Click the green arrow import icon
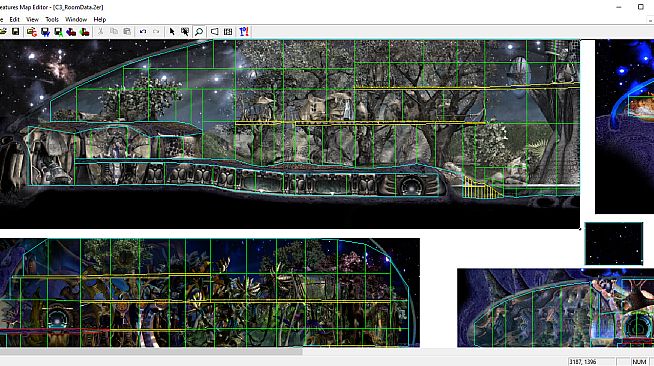 pos(84,32)
